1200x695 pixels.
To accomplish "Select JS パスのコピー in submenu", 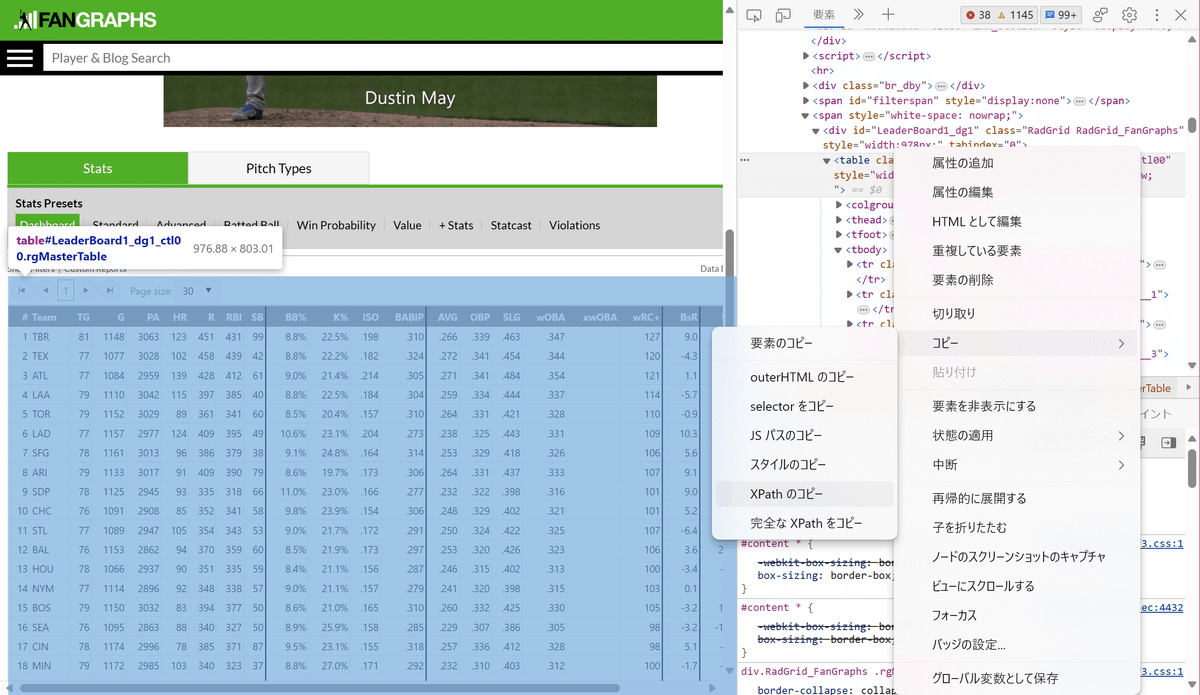I will (805, 436).
